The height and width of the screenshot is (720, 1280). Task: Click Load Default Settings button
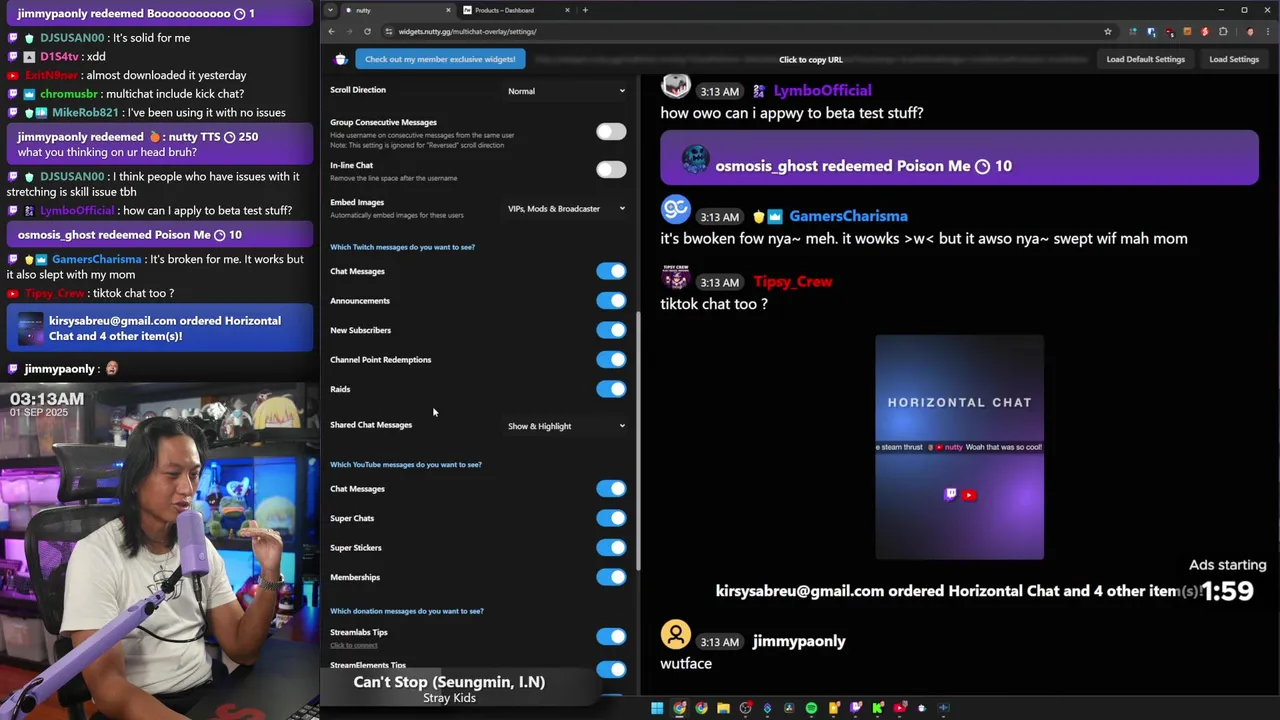(1145, 59)
